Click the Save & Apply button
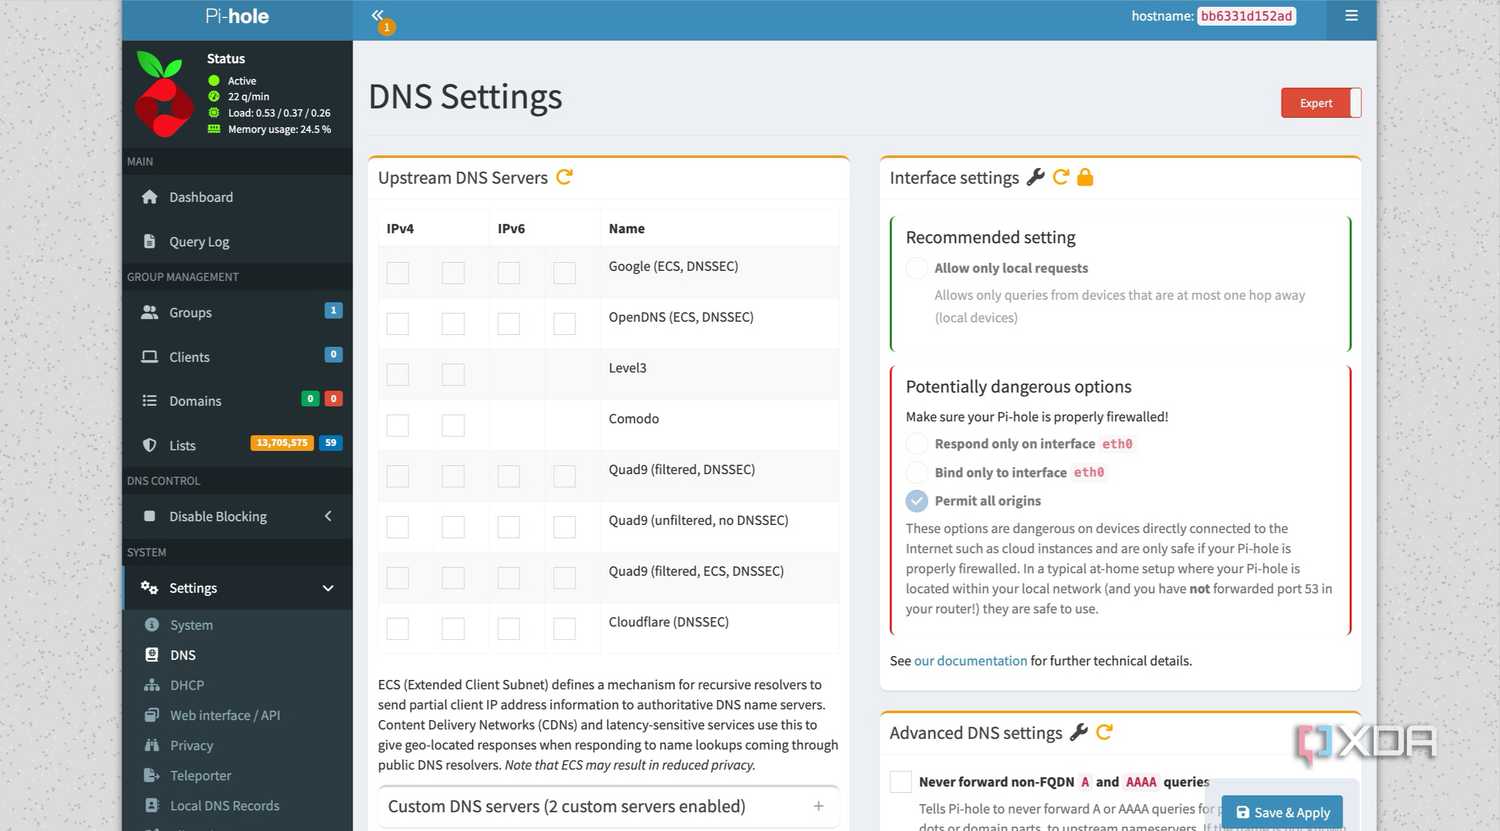This screenshot has width=1500, height=831. tap(1282, 812)
